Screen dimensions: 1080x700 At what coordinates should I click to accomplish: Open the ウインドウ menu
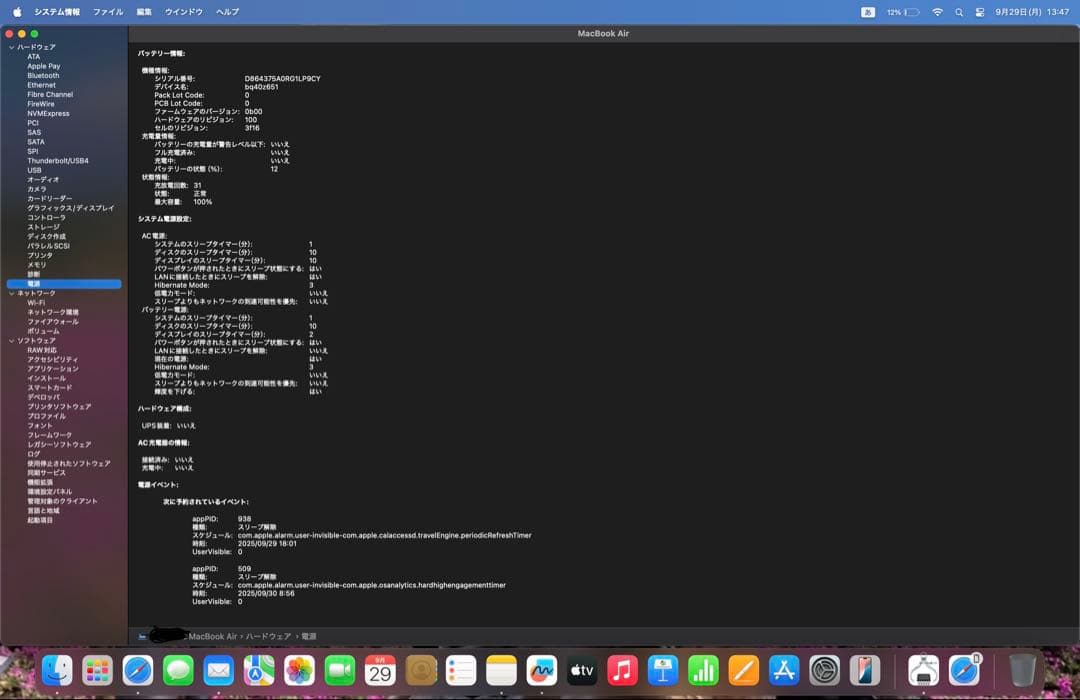point(183,12)
